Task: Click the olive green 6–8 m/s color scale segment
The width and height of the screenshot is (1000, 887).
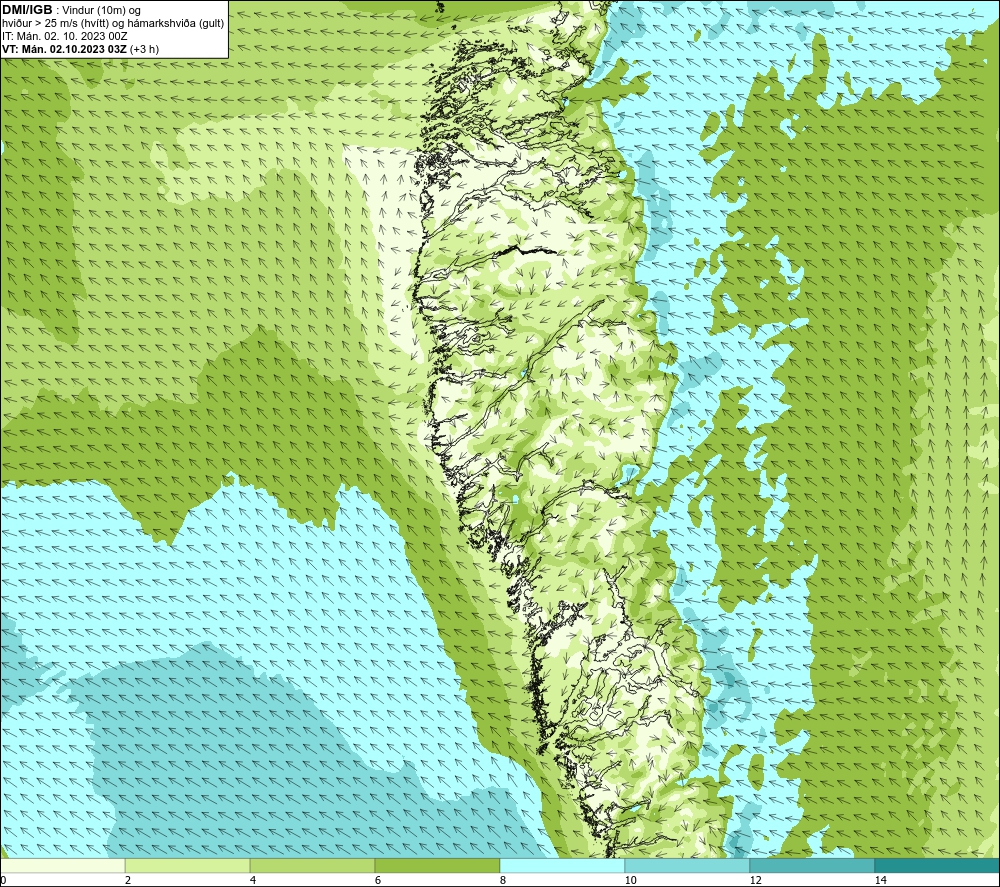Action: (438, 865)
